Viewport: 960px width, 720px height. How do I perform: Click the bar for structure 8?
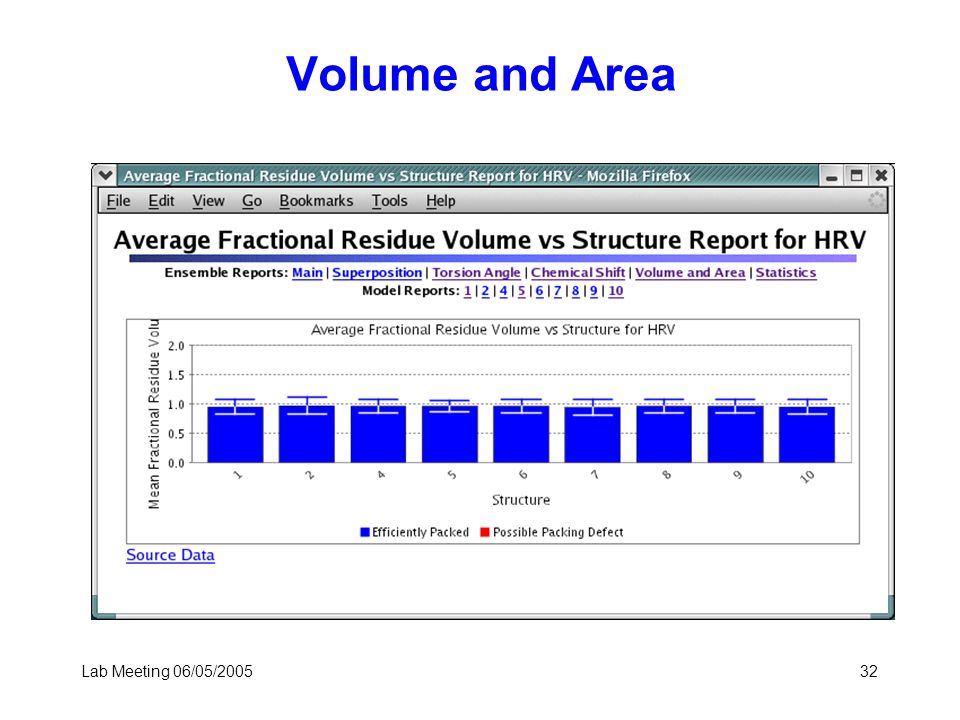coord(664,433)
